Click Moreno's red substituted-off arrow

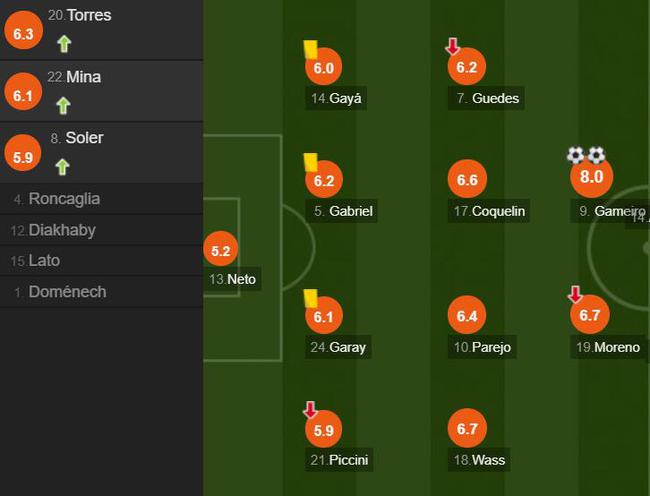point(575,294)
